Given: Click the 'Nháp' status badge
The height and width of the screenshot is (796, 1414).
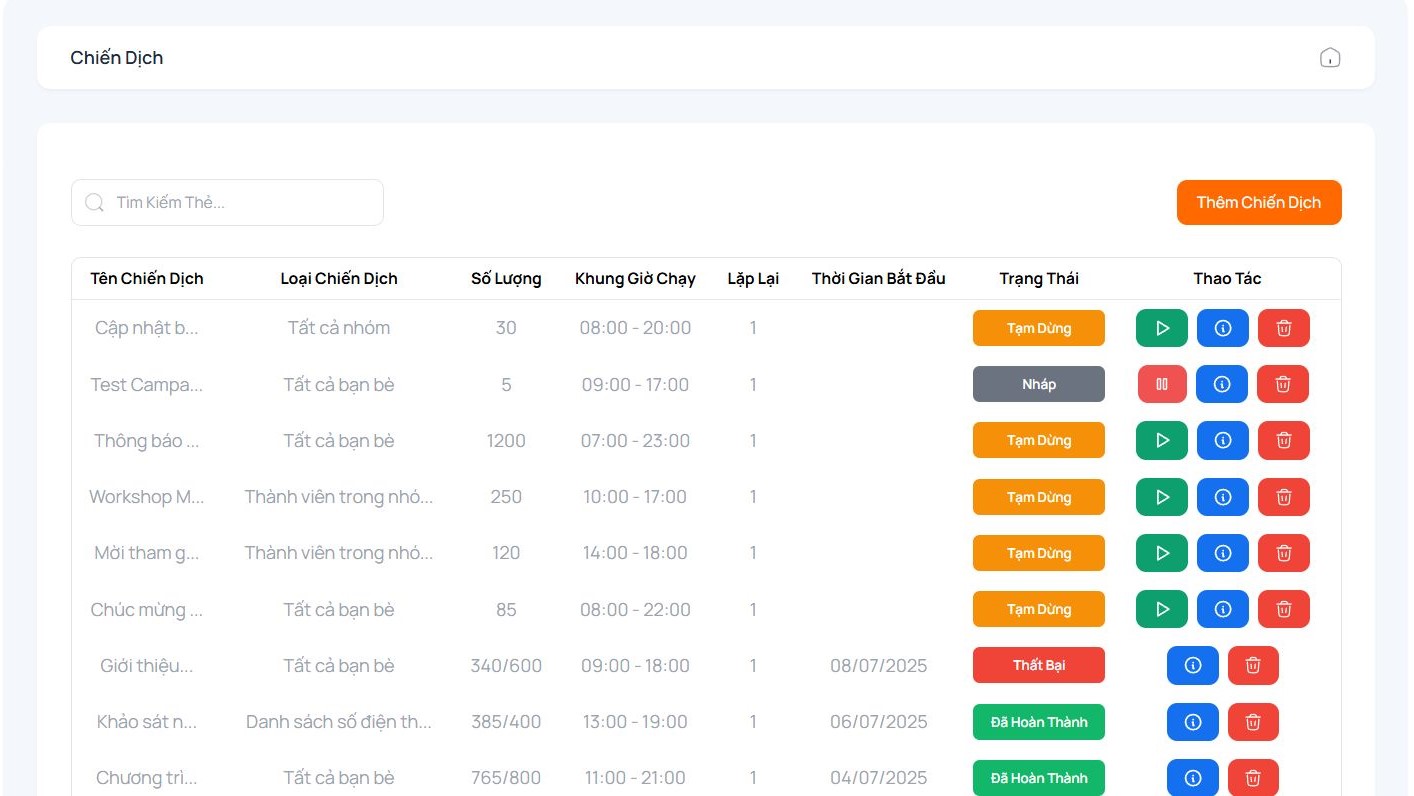Looking at the screenshot, I should click(1038, 384).
